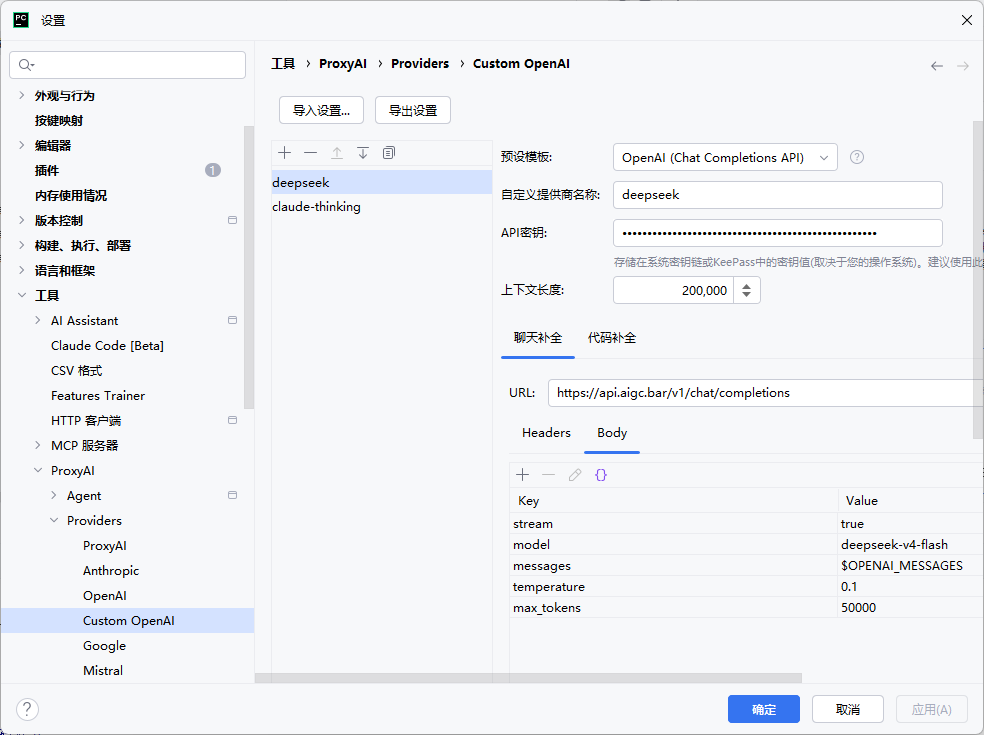Collapse the Providers tree node
The image size is (984, 735).
coord(54,520)
